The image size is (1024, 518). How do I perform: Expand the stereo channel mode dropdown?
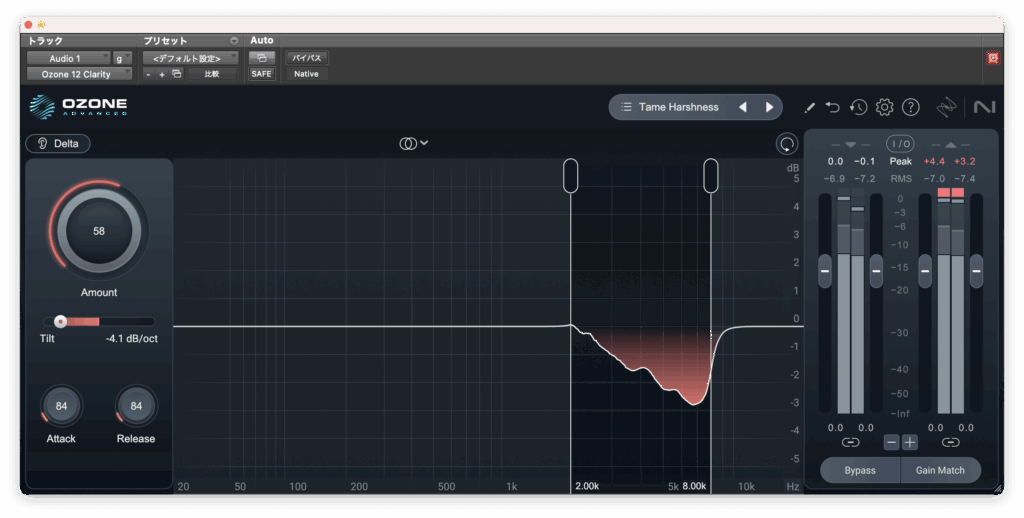414,143
